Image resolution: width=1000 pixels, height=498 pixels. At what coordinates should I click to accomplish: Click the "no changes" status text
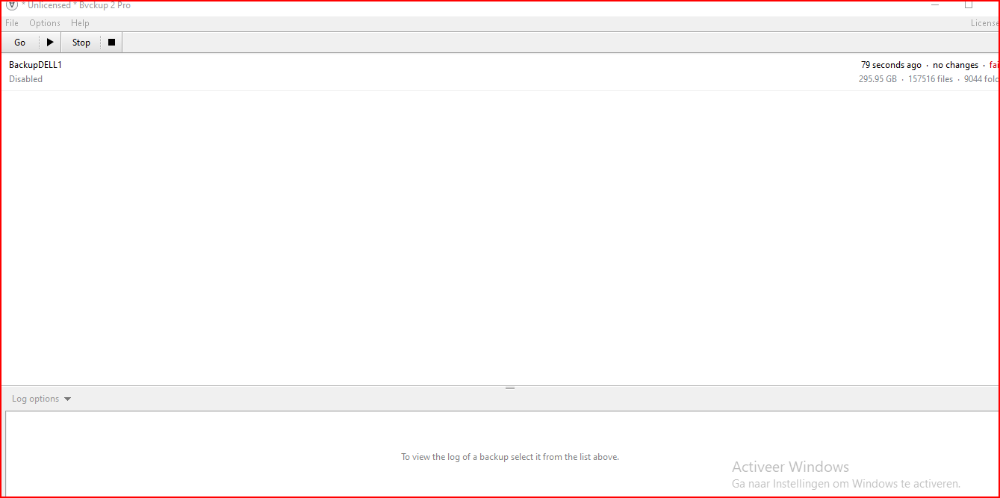pyautogui.click(x=955, y=65)
